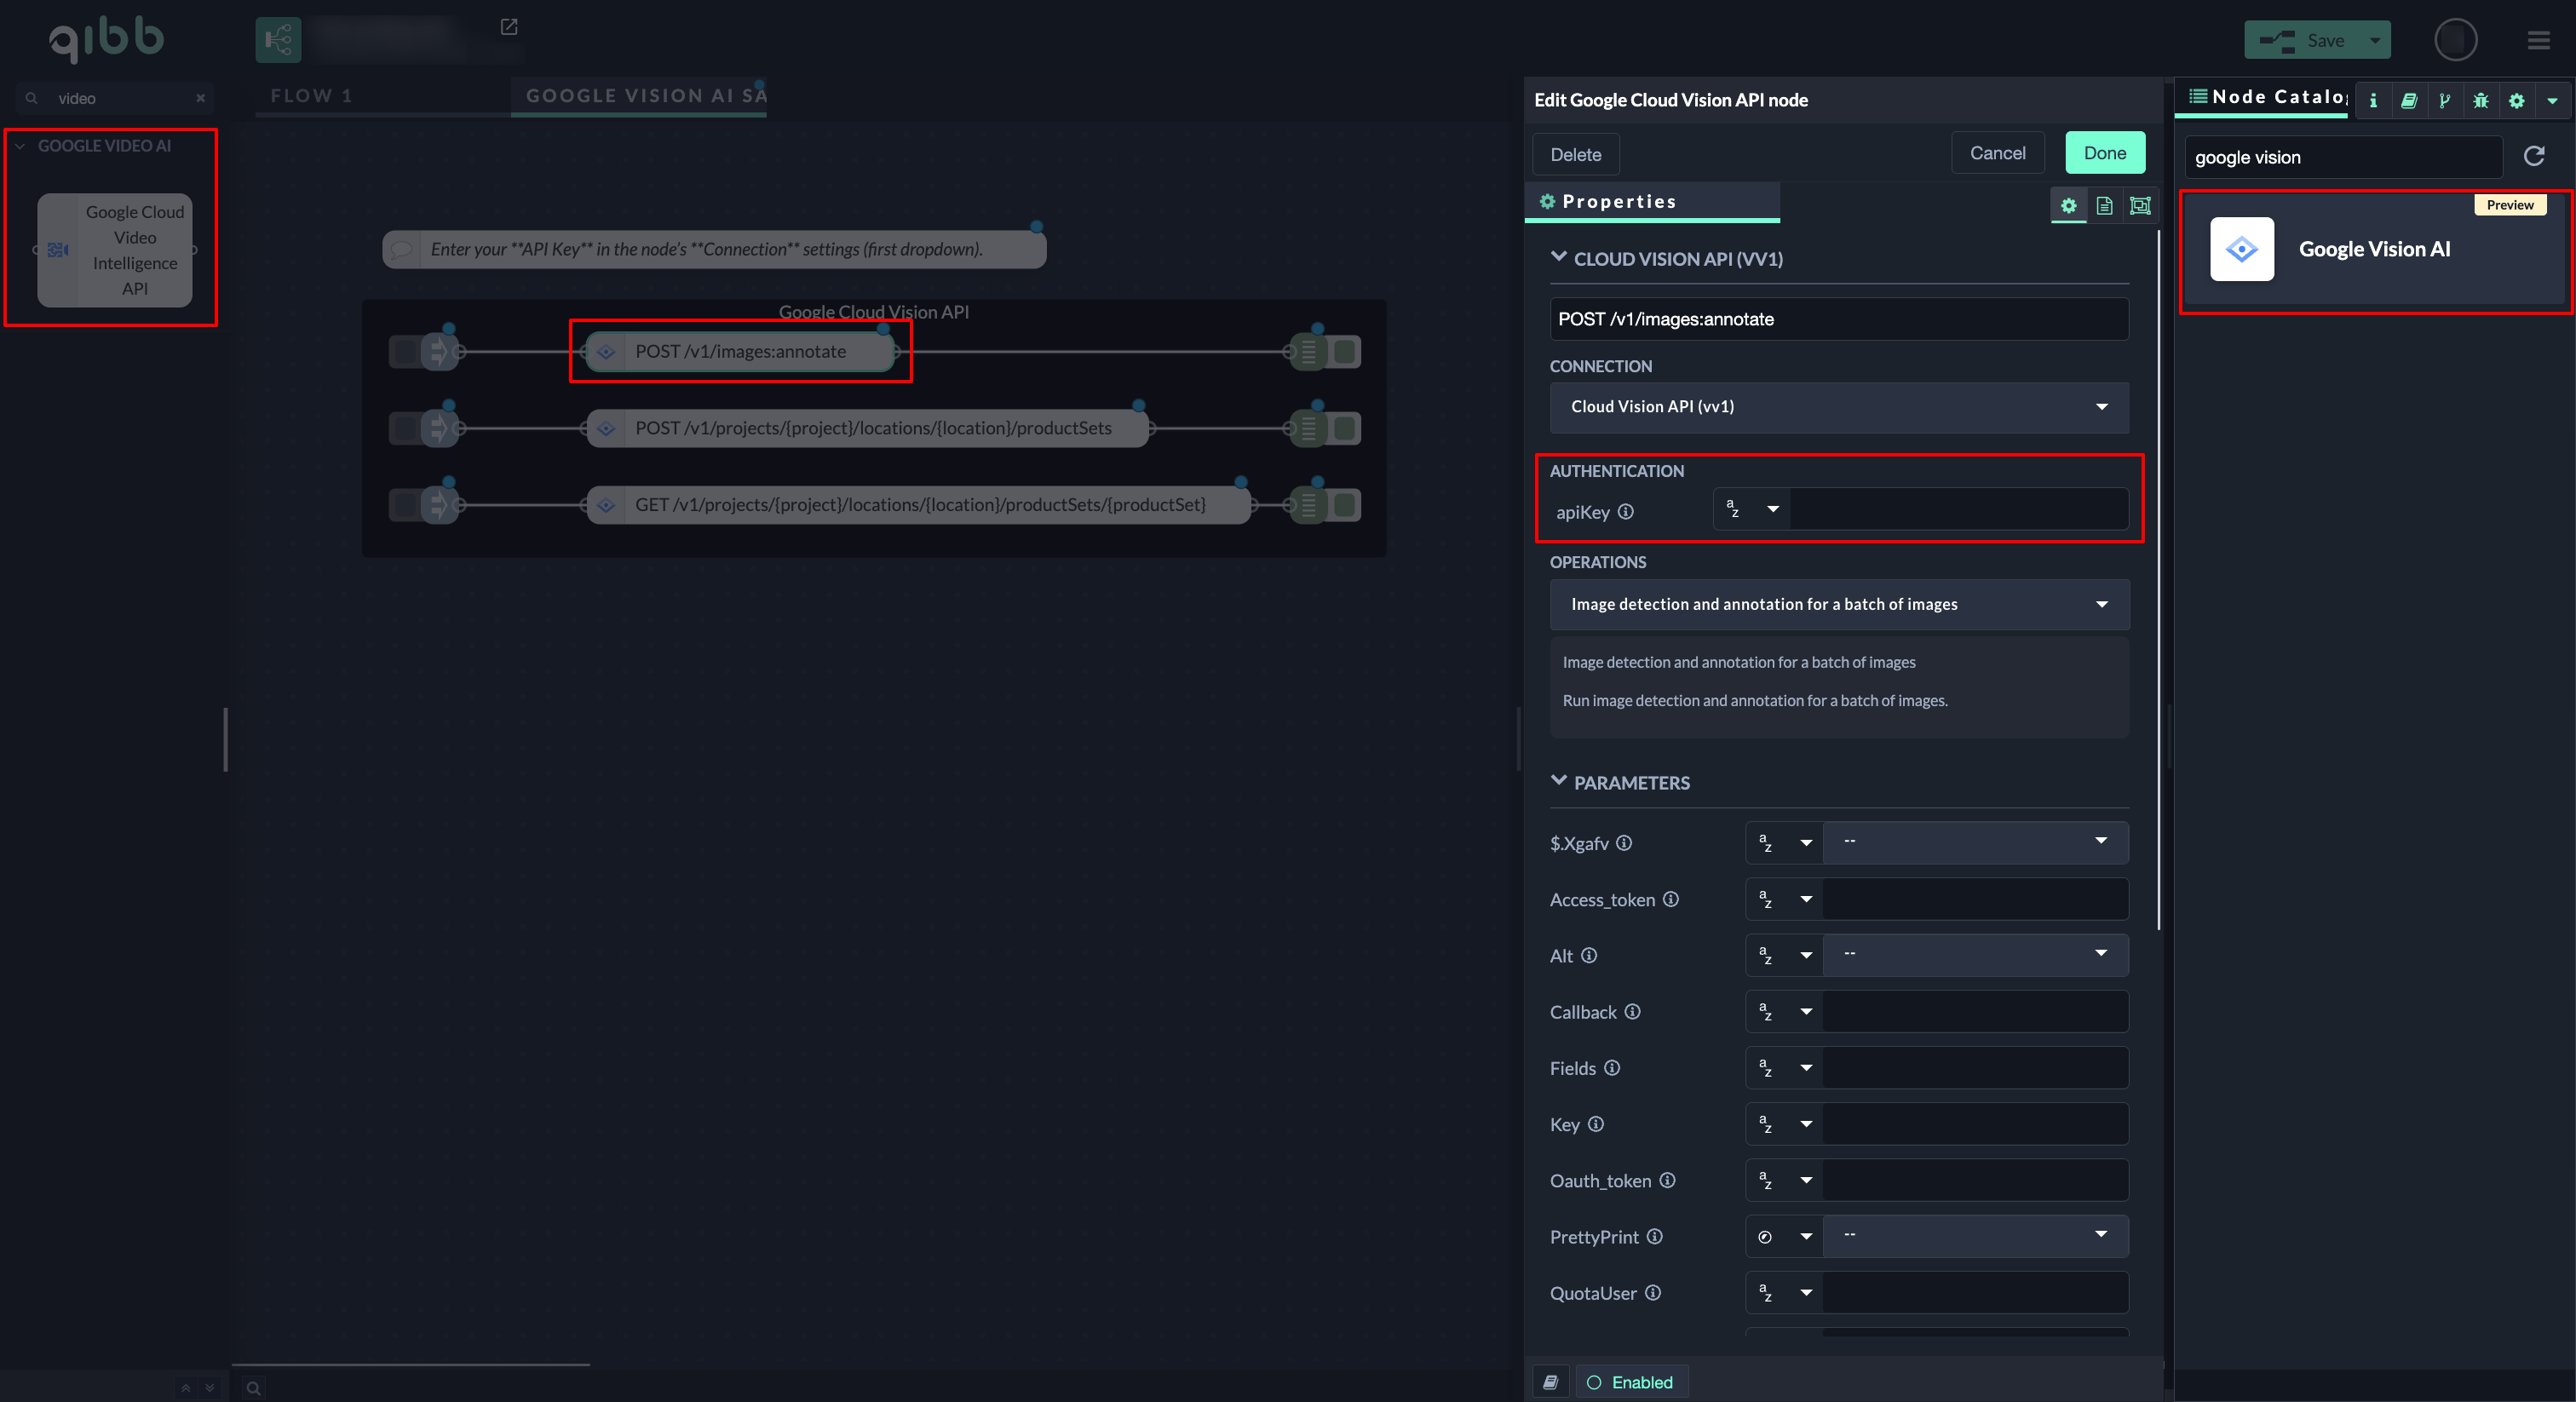Click the info sidebar icon

pos(2373,100)
